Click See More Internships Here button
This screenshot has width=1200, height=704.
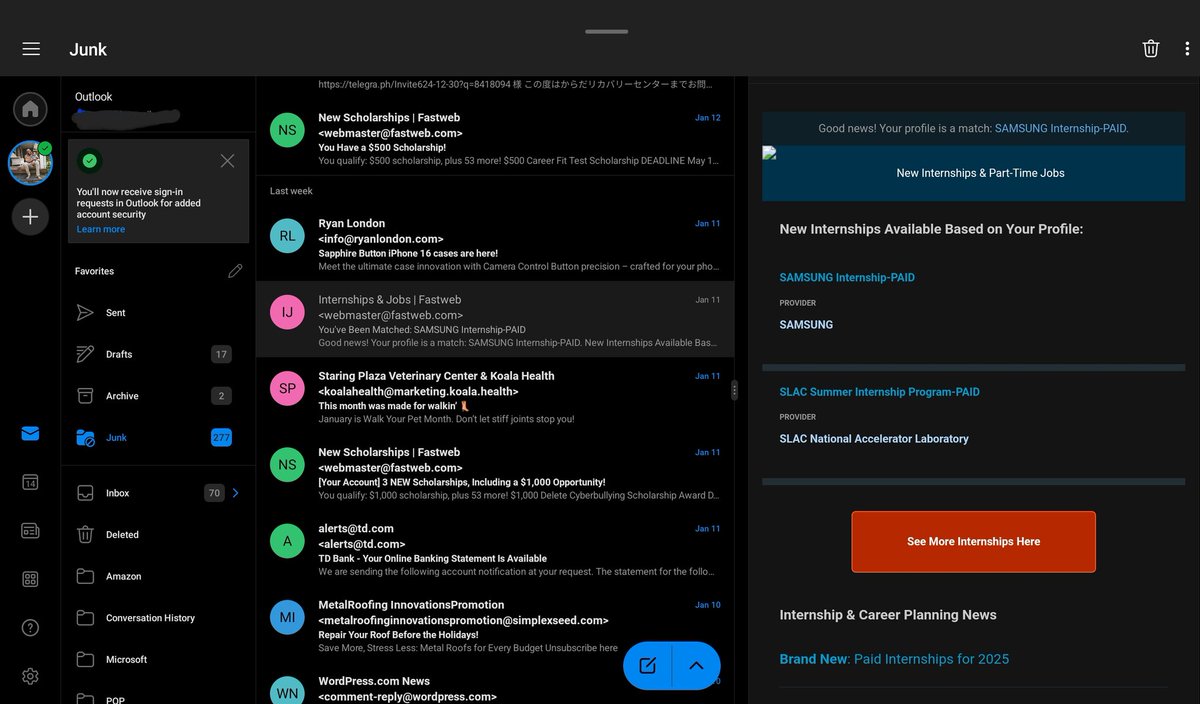pos(973,541)
